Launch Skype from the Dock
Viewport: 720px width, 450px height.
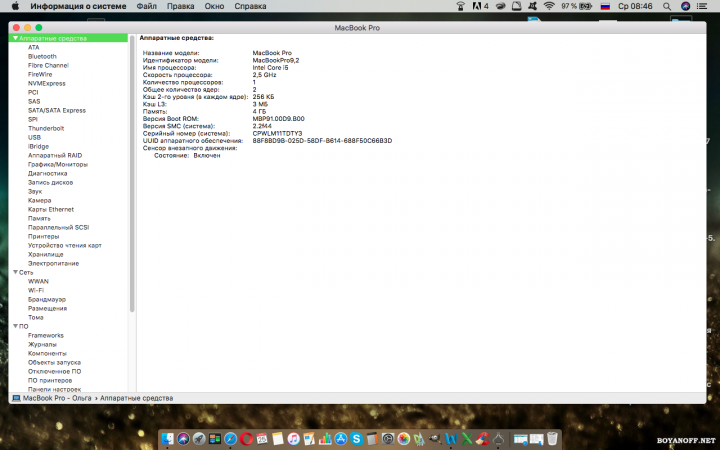coord(356,439)
